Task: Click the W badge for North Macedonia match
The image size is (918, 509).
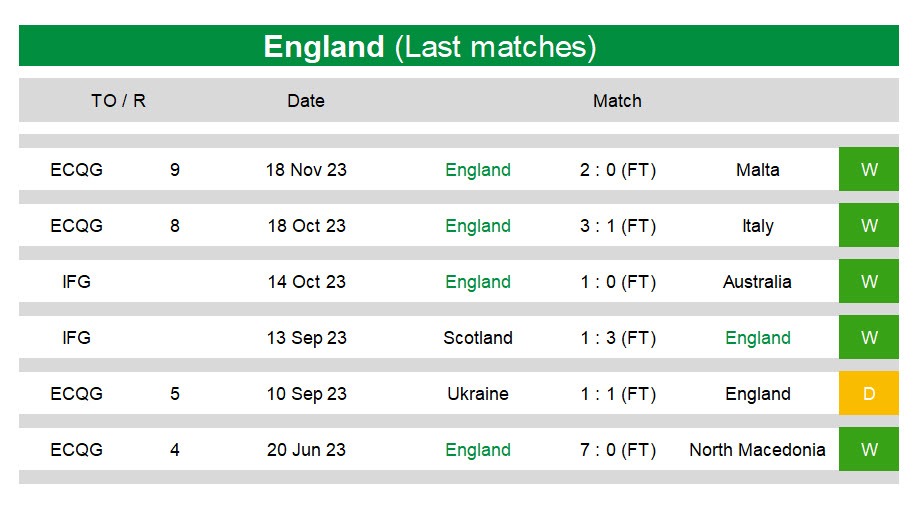Action: point(869,449)
